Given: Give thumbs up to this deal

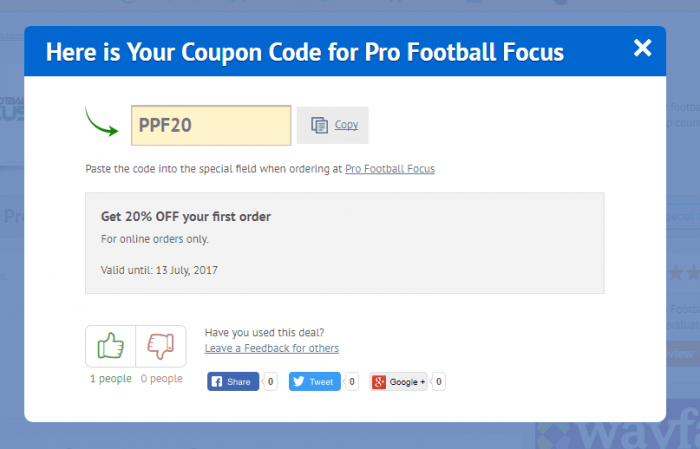Looking at the screenshot, I should [110, 346].
